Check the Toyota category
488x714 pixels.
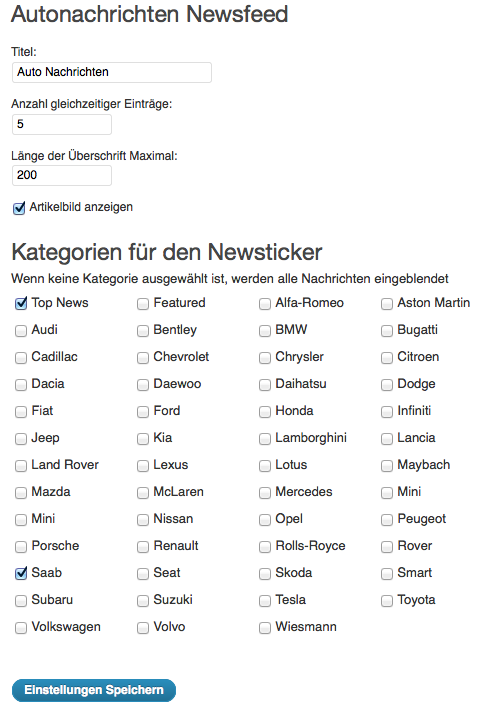click(x=387, y=601)
